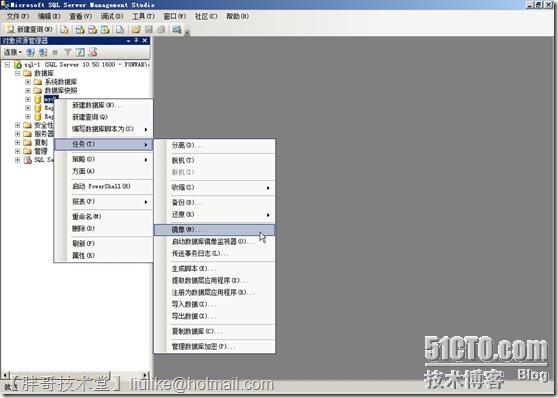Open the 编辑 menu
Viewport: 558px width, 398px height.
click(x=49, y=16)
